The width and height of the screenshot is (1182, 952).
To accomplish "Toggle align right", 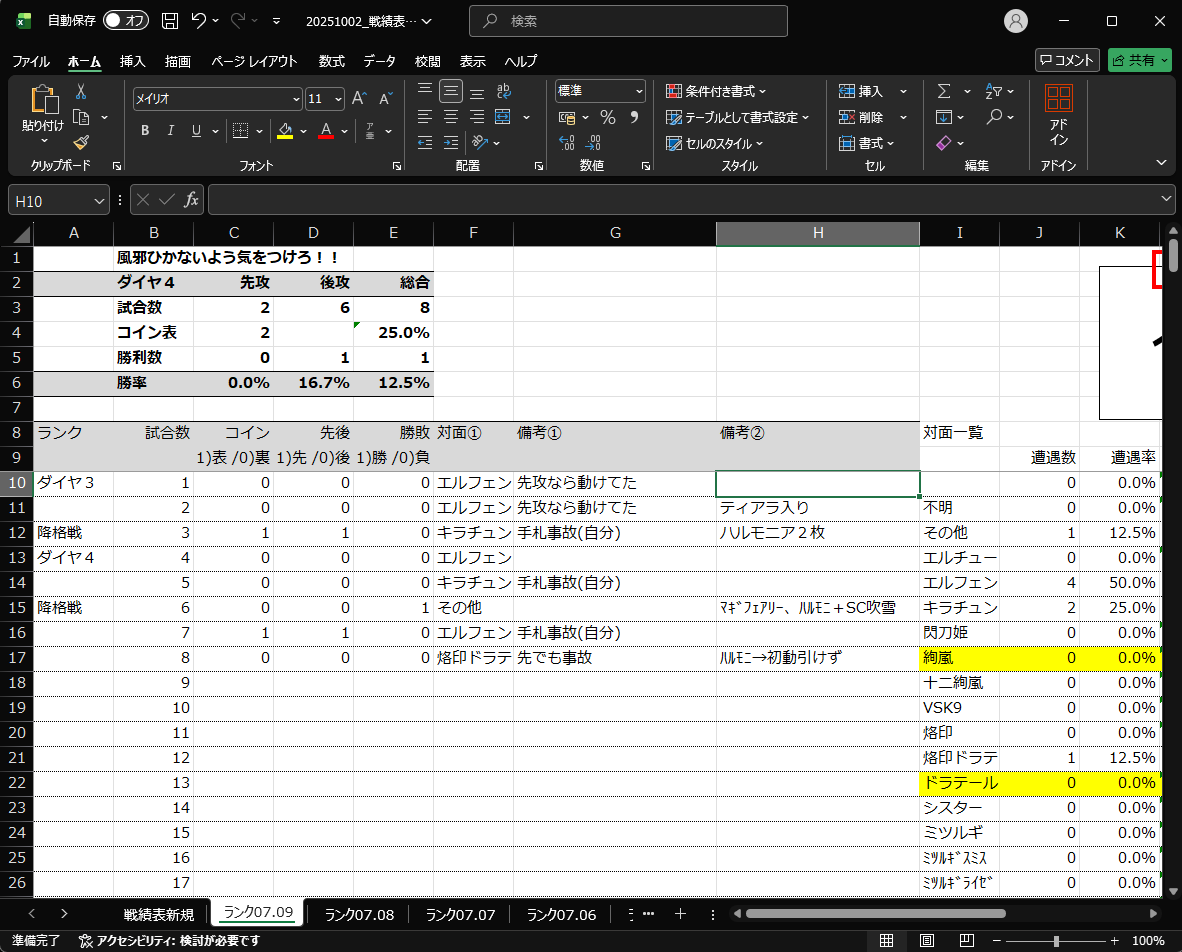I will coord(476,117).
